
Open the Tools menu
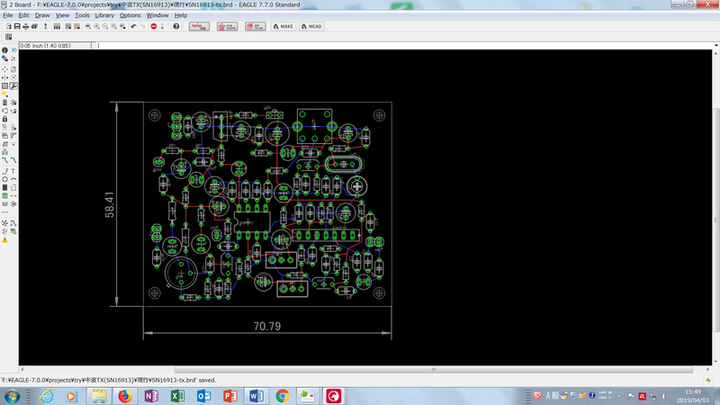pos(82,16)
